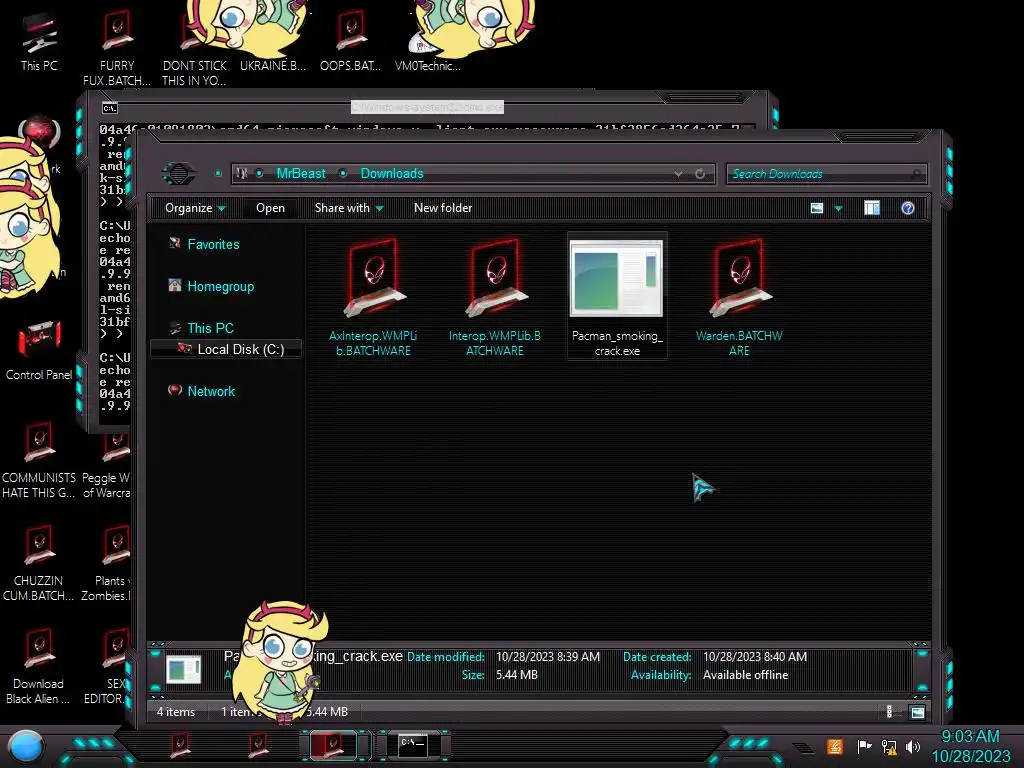Change view using the view icon

click(817, 208)
